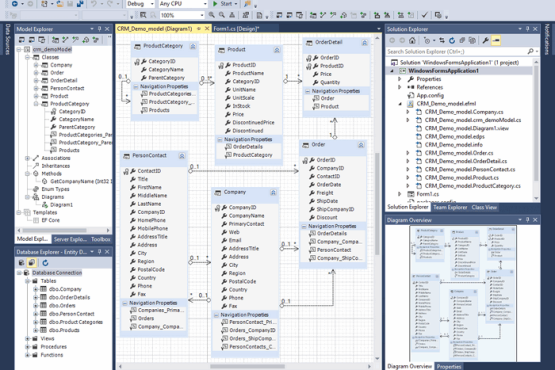This screenshot has width=555, height=370.
Task: Expand the Views node in Database Explorer
Action: 28,339
